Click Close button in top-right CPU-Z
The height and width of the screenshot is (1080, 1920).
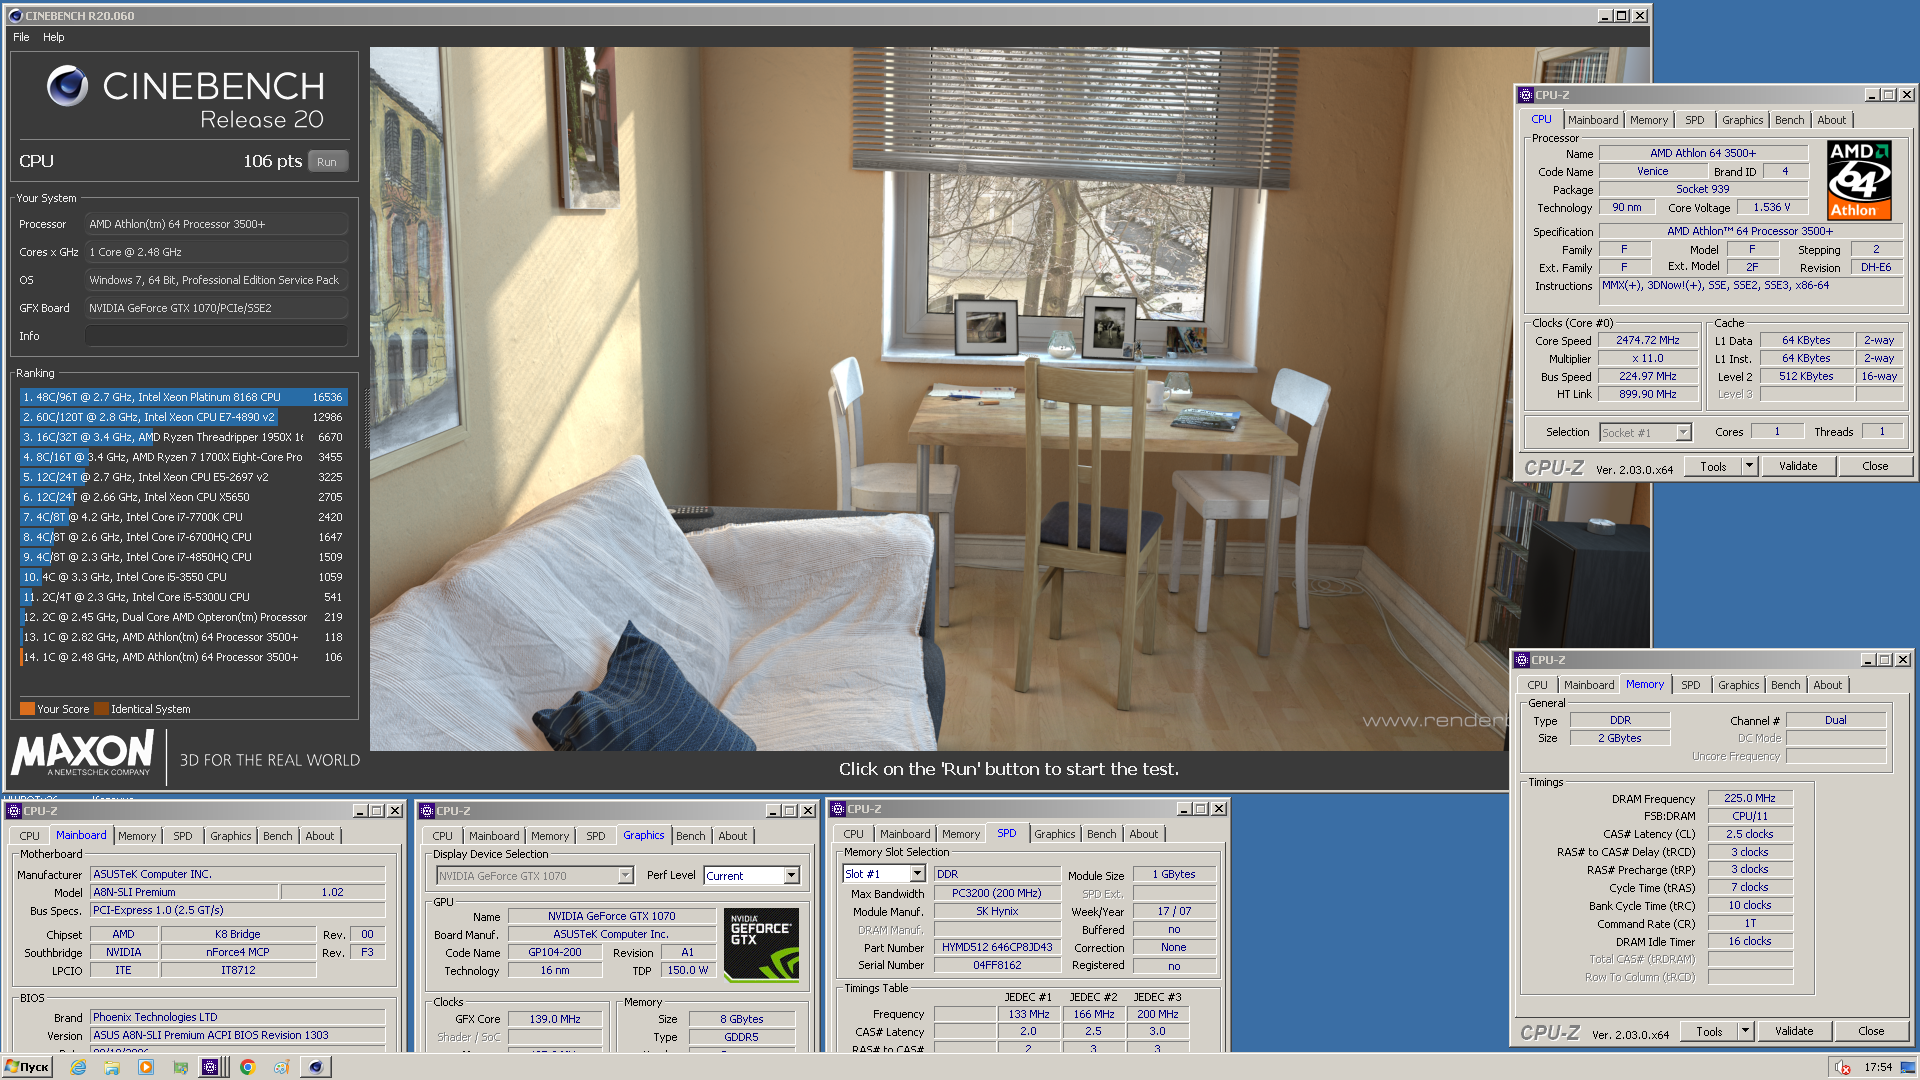(1875, 467)
